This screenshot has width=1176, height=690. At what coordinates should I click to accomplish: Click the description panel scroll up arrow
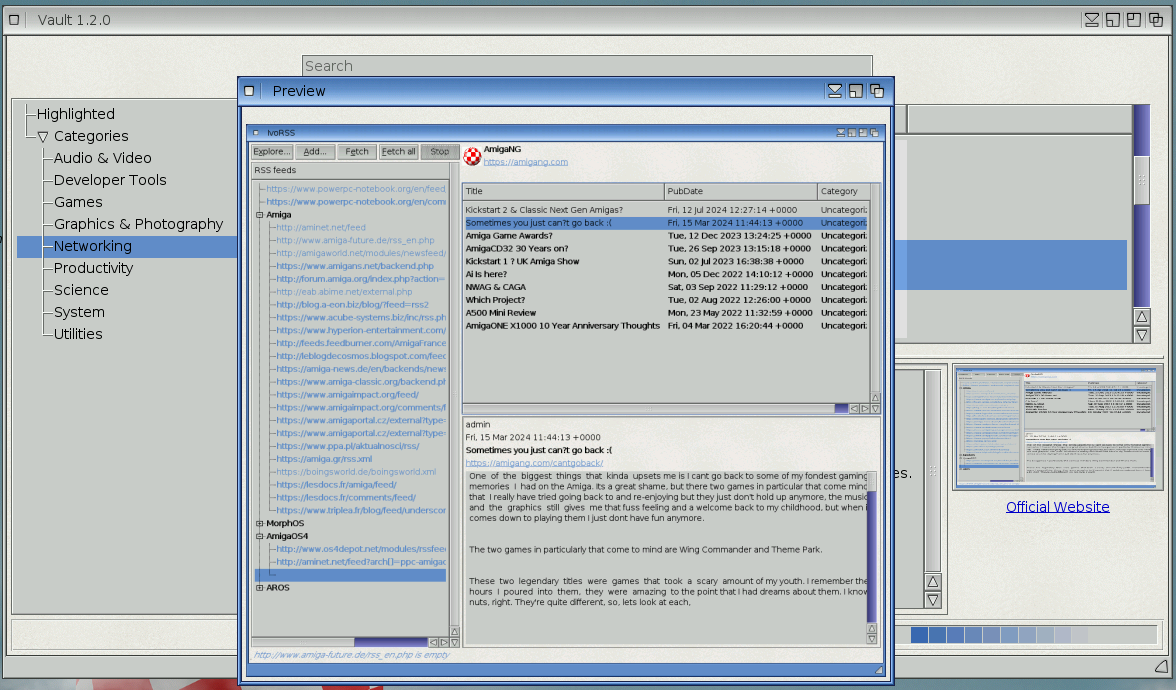(x=933, y=581)
